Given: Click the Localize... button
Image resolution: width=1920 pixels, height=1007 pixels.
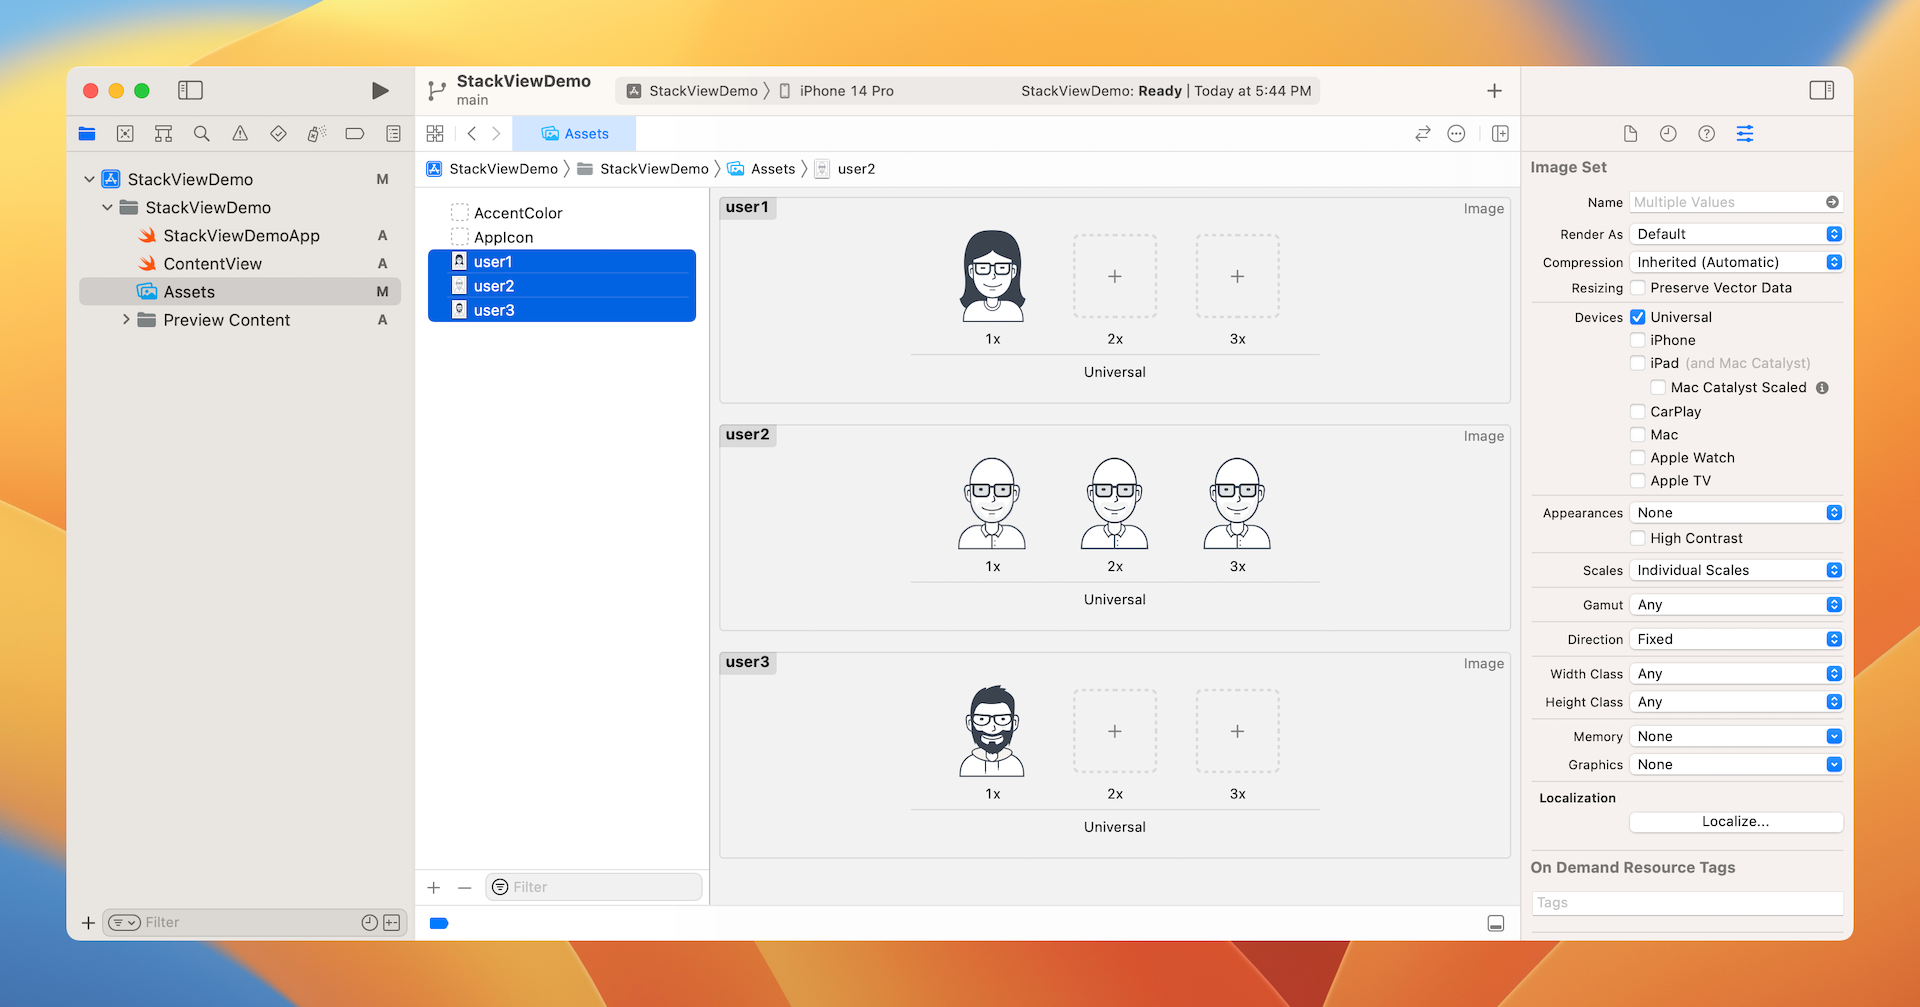Looking at the screenshot, I should 1735,821.
